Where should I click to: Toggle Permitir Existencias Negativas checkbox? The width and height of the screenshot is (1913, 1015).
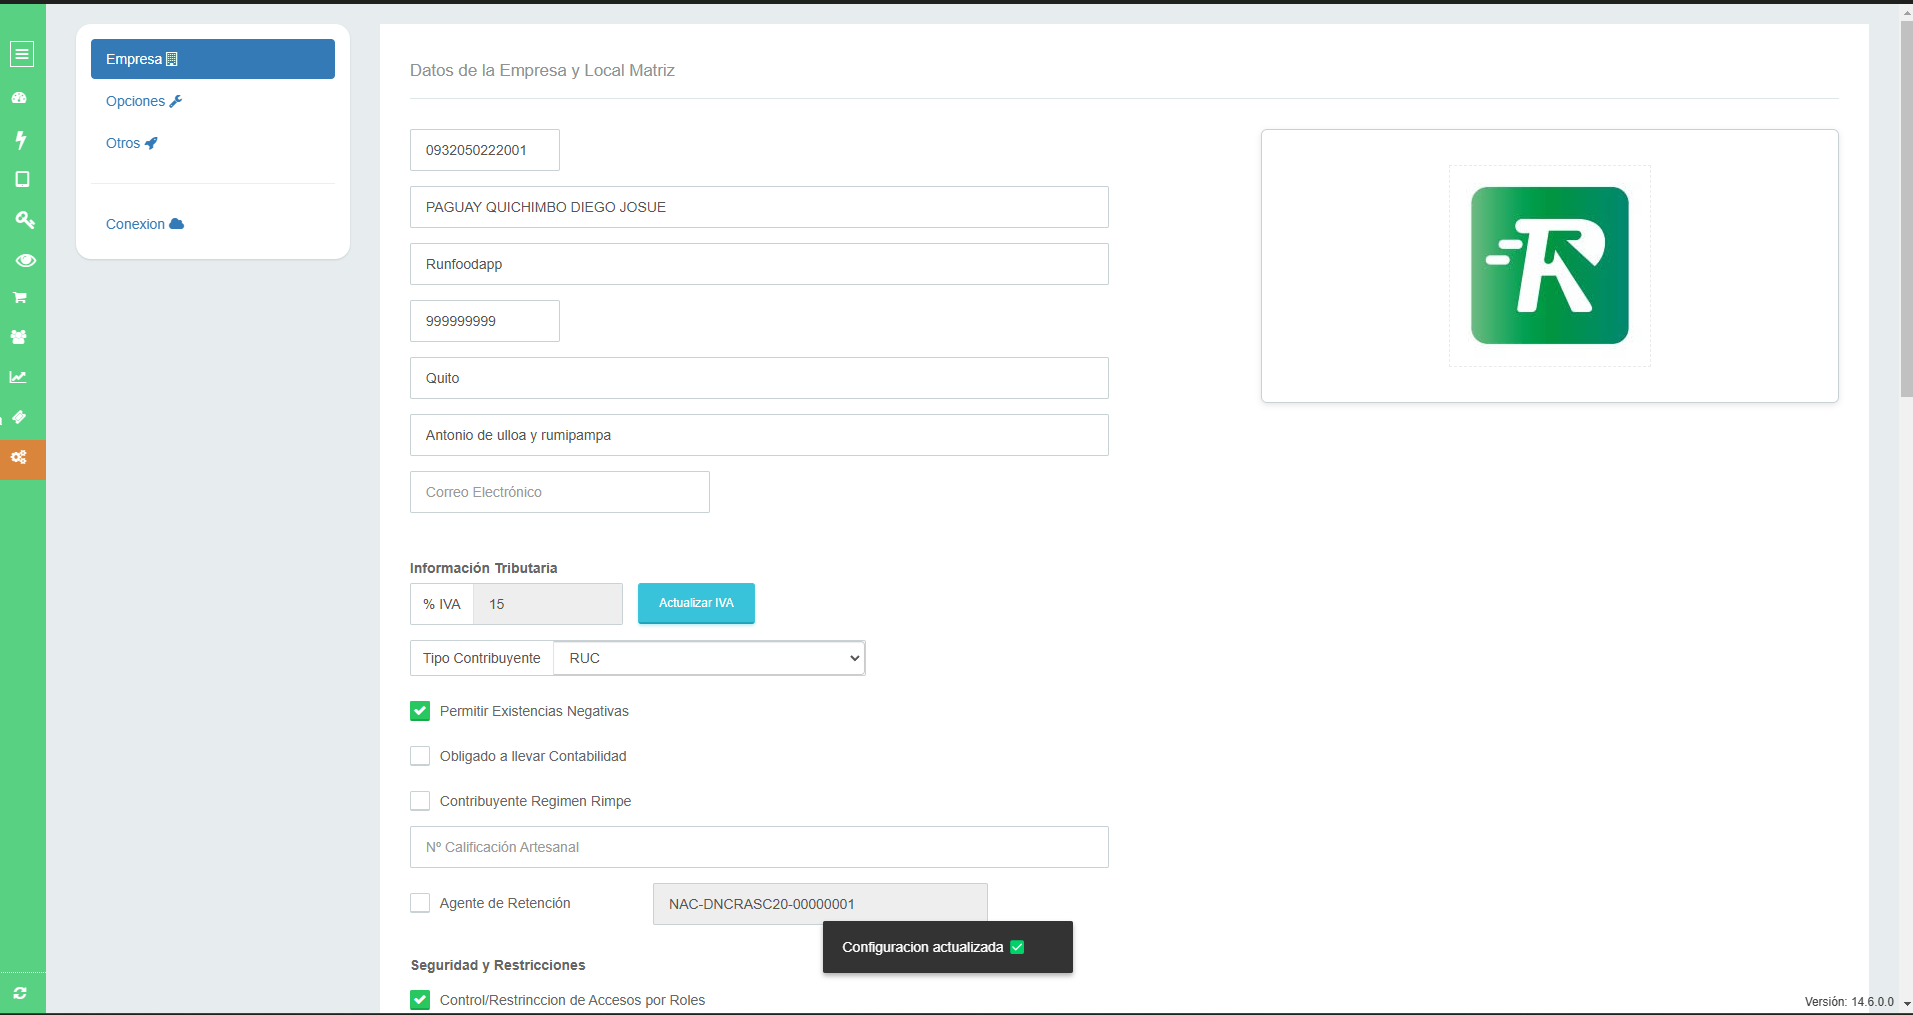[x=420, y=711]
